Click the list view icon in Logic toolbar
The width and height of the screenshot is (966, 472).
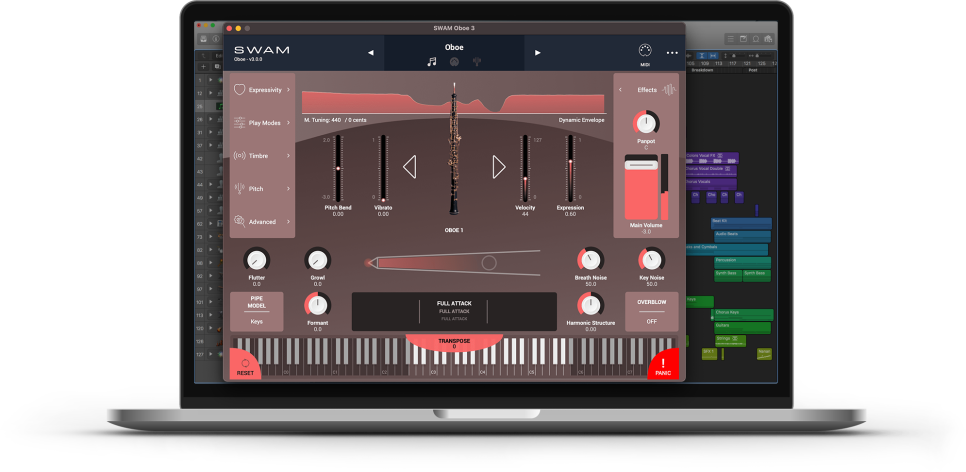(731, 39)
